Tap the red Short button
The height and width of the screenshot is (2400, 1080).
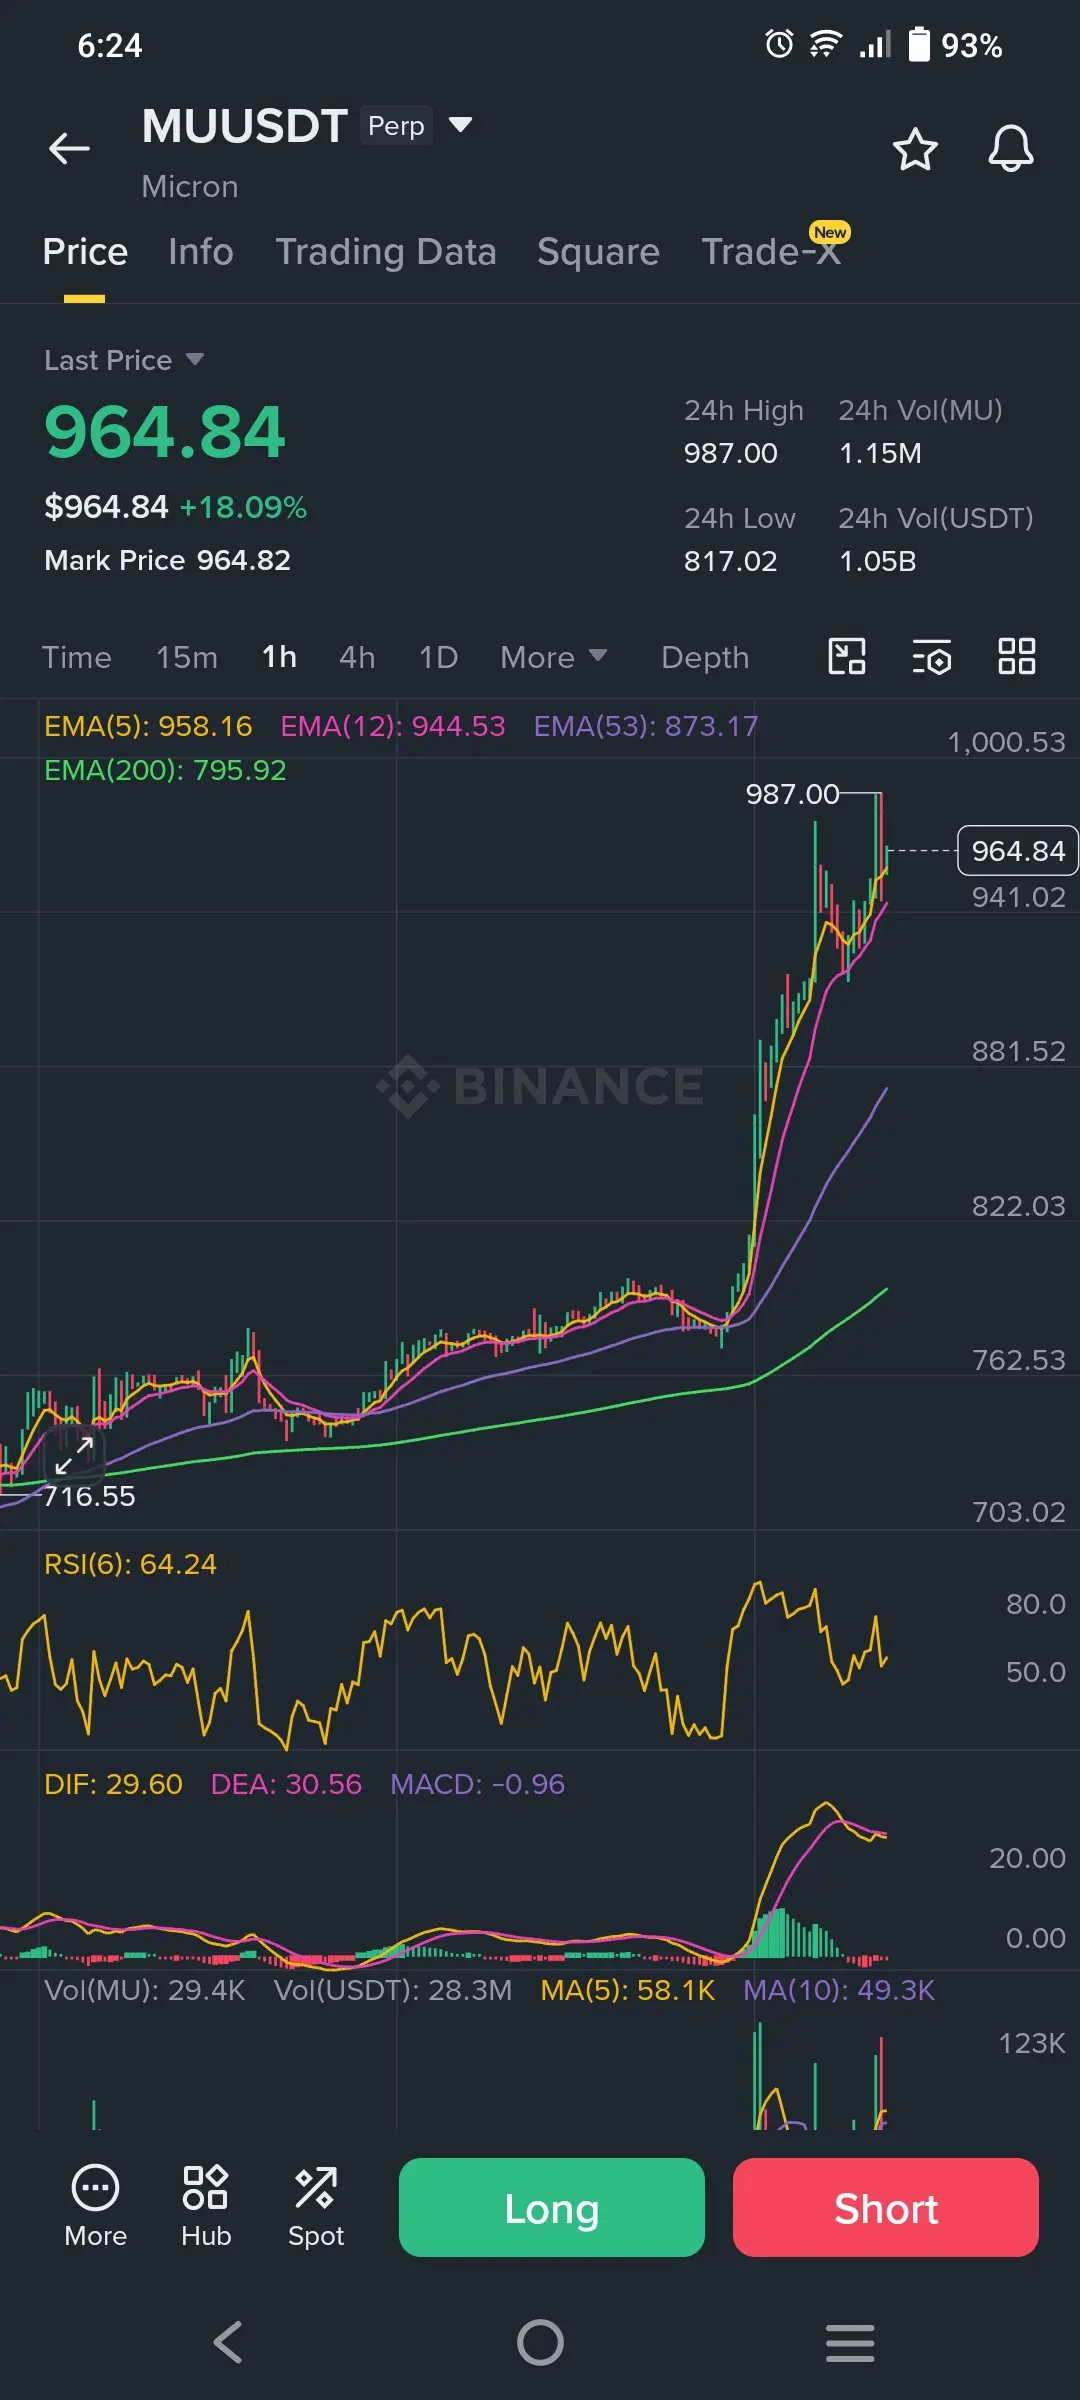pos(886,2207)
